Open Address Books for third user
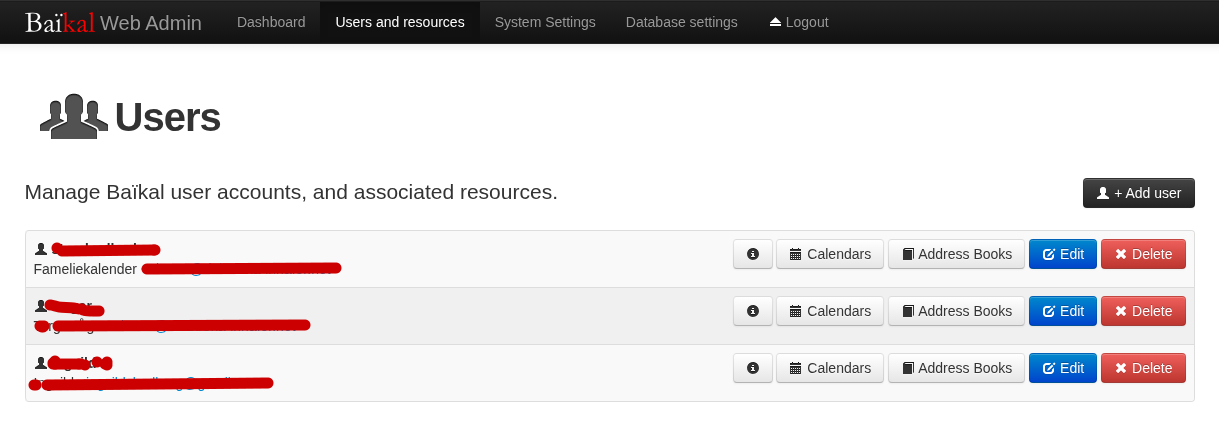Screen dimensions: 1219x438 click(x=956, y=368)
